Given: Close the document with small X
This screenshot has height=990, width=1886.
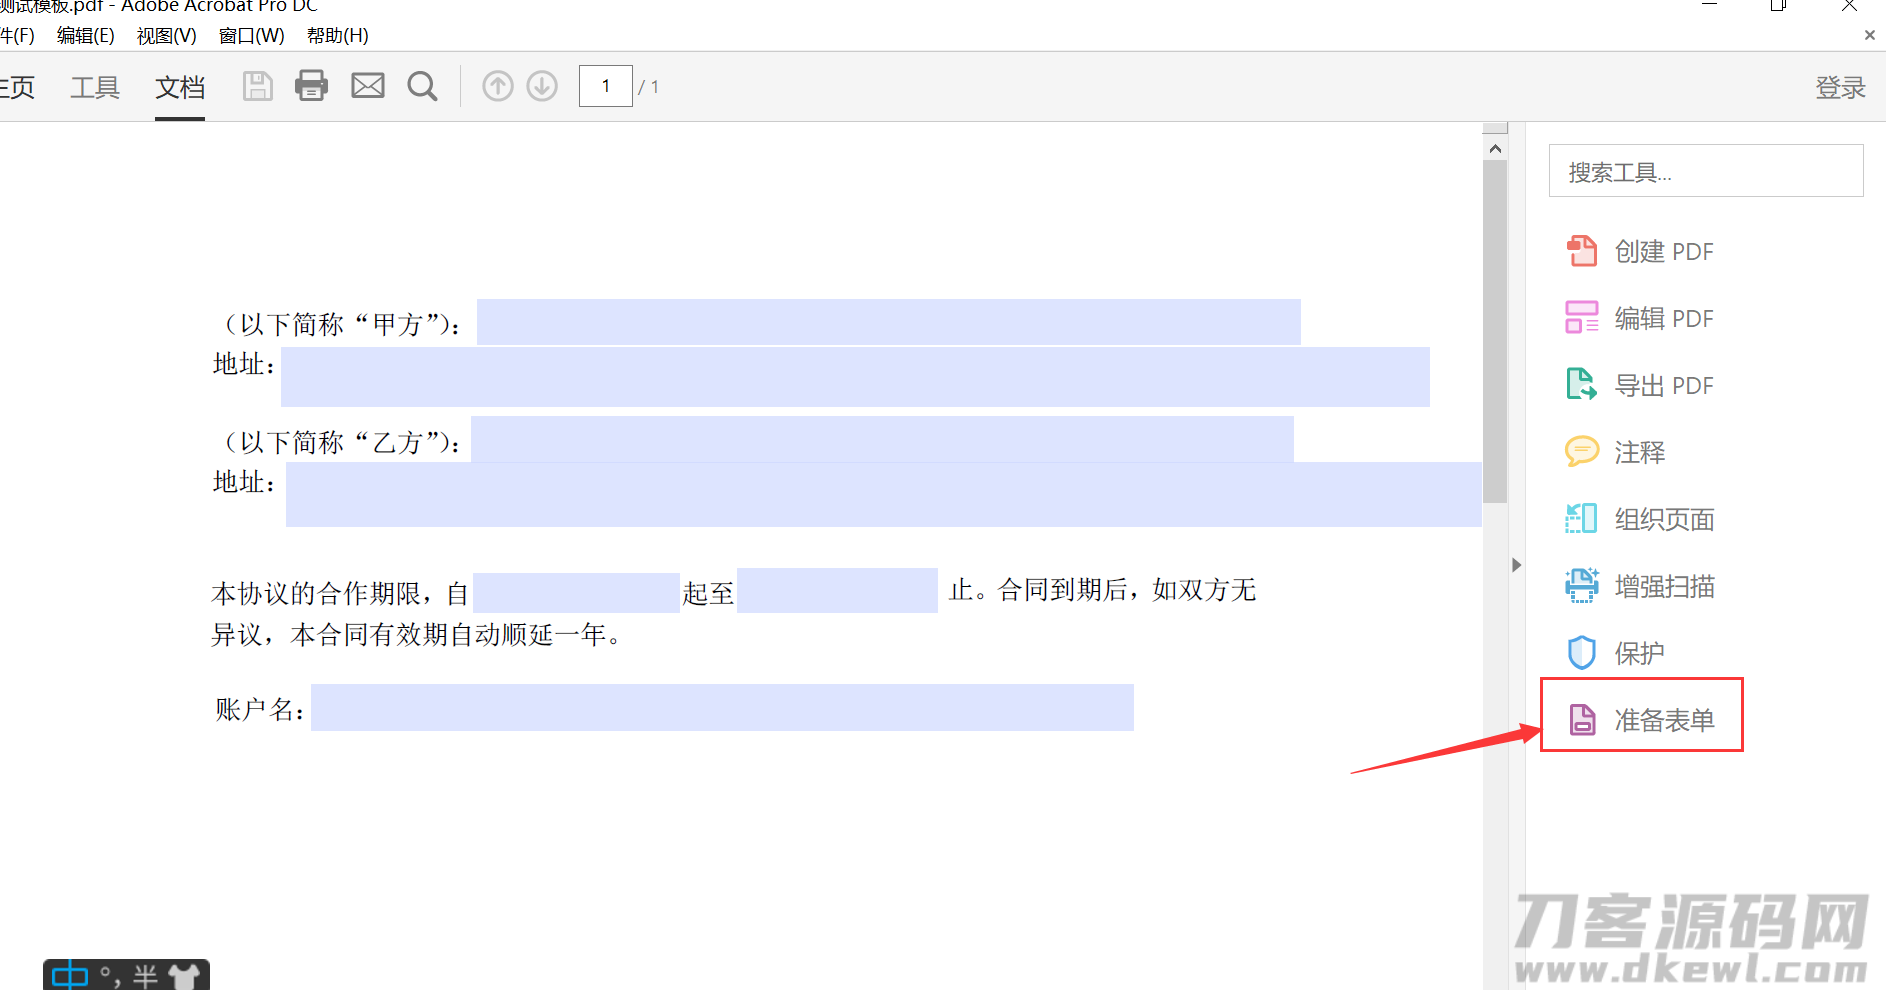Looking at the screenshot, I should (x=1869, y=35).
